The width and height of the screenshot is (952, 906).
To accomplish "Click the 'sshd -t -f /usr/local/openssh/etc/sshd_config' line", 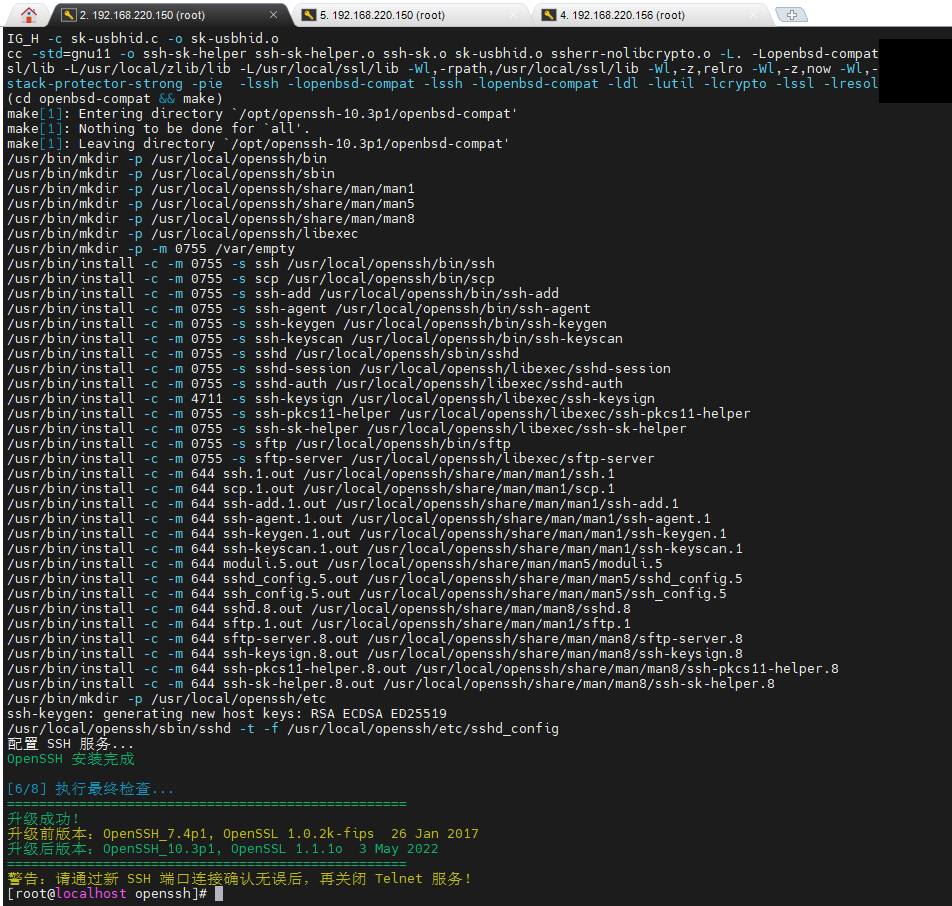I will (283, 729).
